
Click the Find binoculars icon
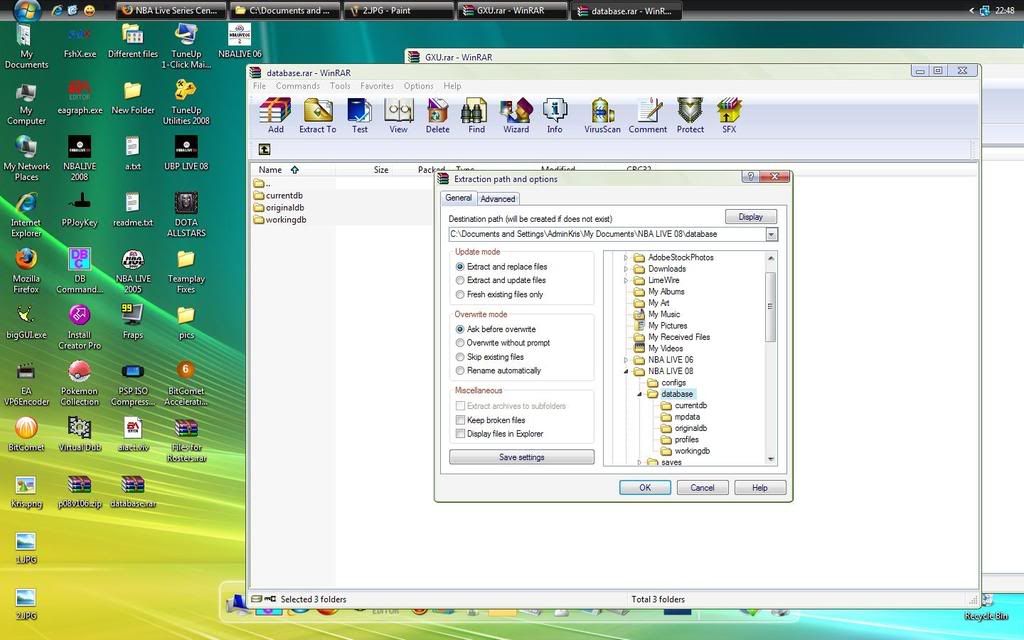476,116
